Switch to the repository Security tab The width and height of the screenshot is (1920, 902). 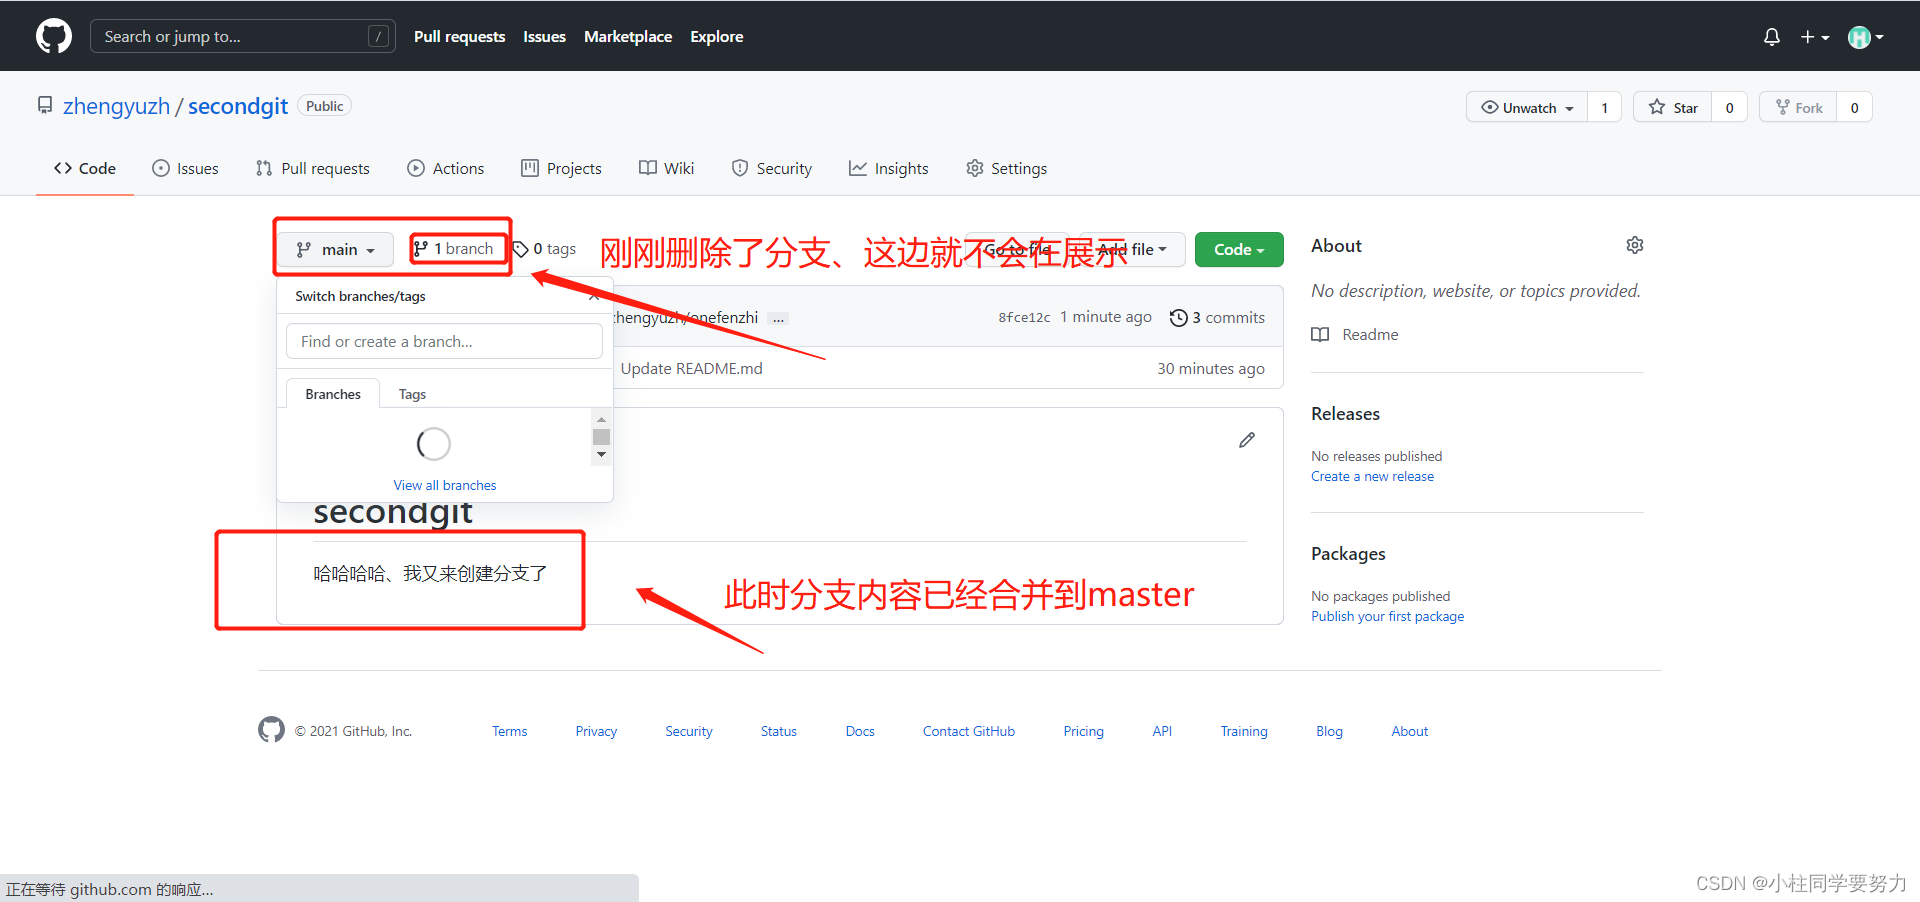point(771,168)
